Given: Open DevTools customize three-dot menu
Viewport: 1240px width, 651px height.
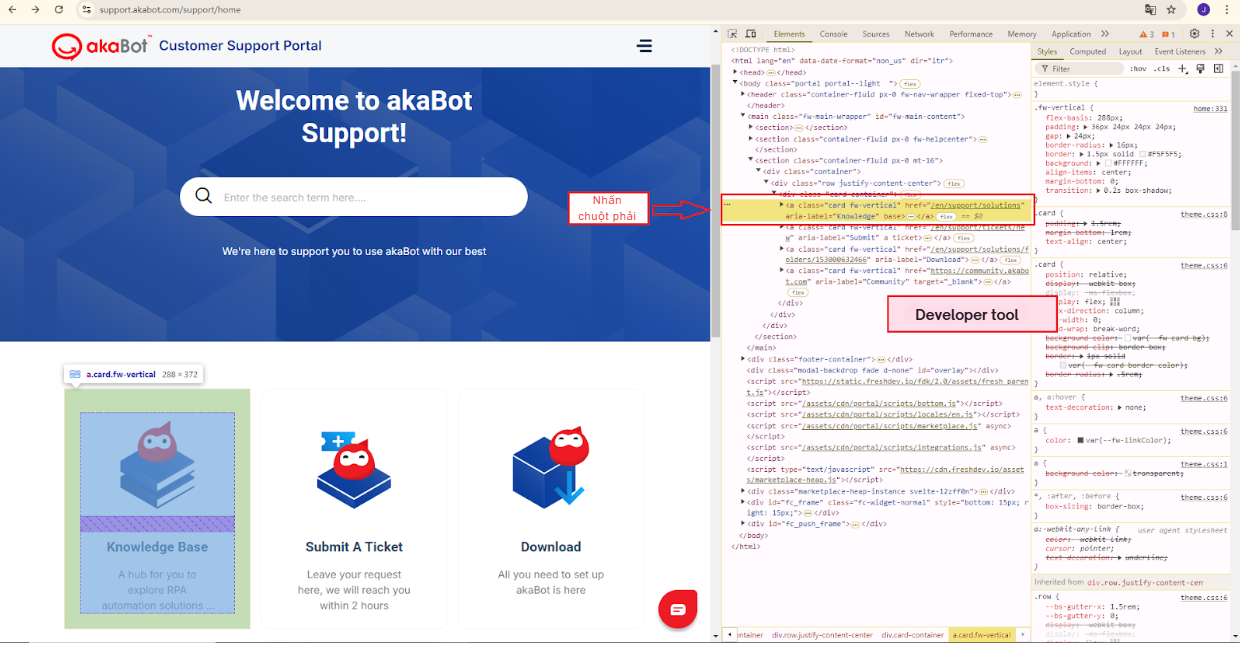Looking at the screenshot, I should click(x=1211, y=34).
